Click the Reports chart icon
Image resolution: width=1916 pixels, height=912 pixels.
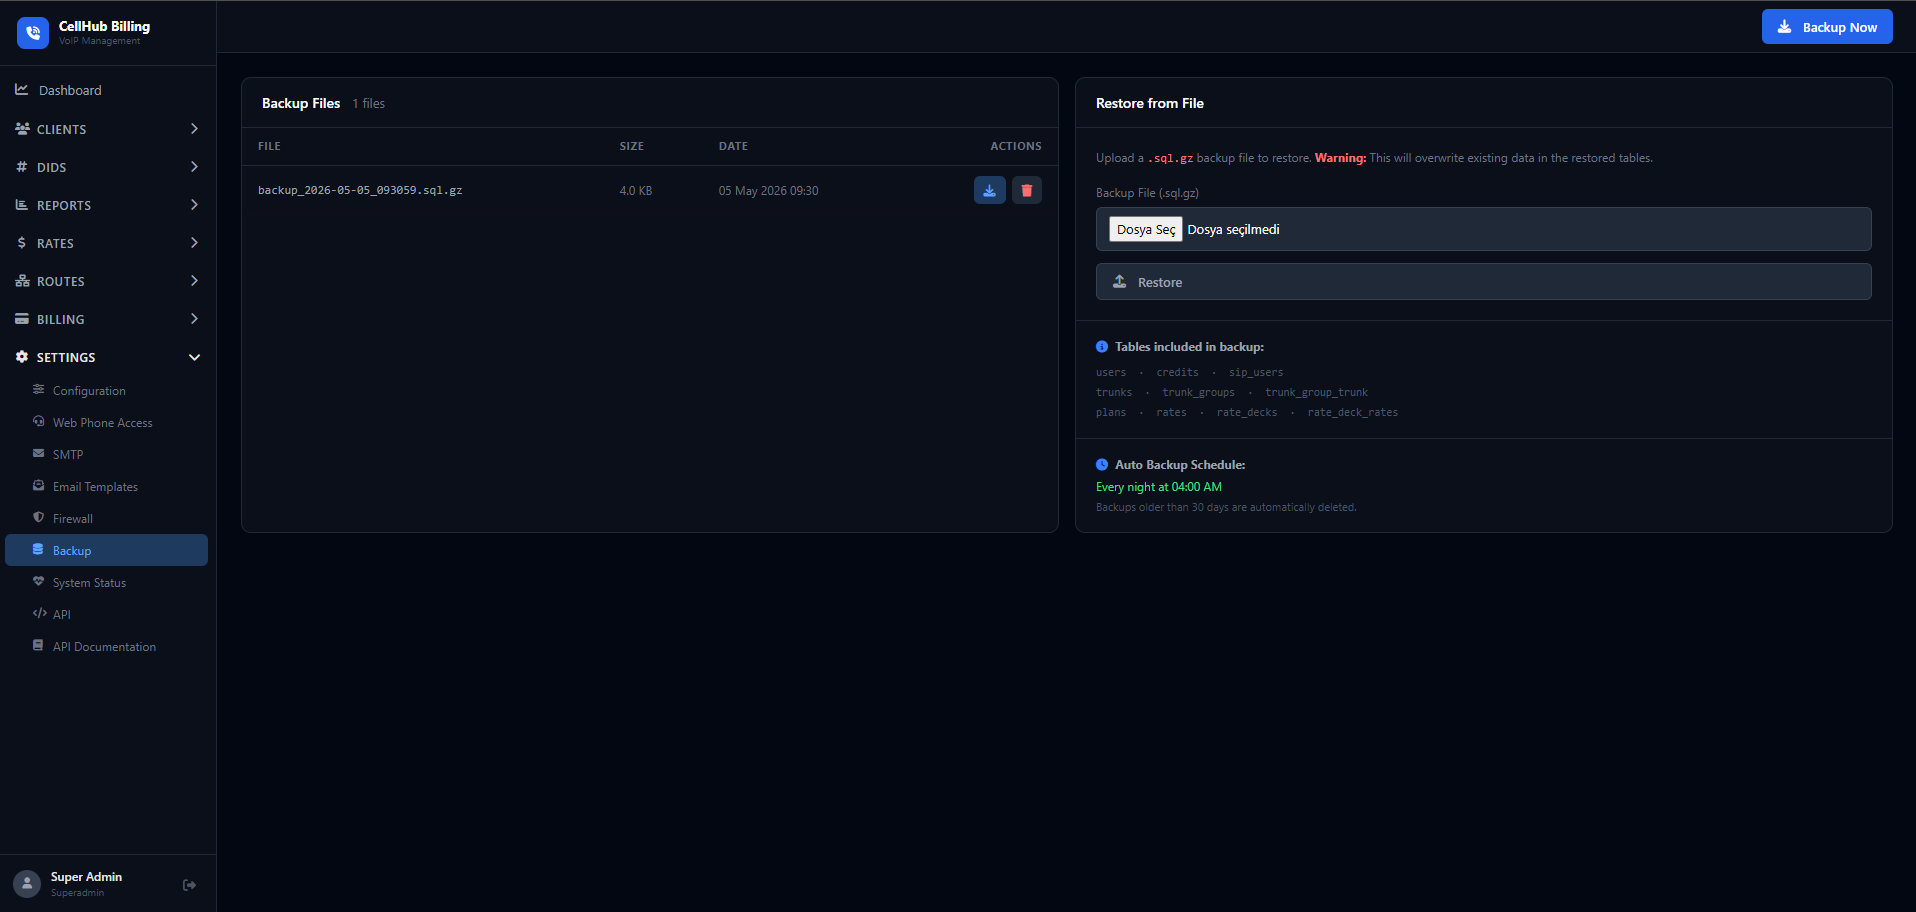22,205
